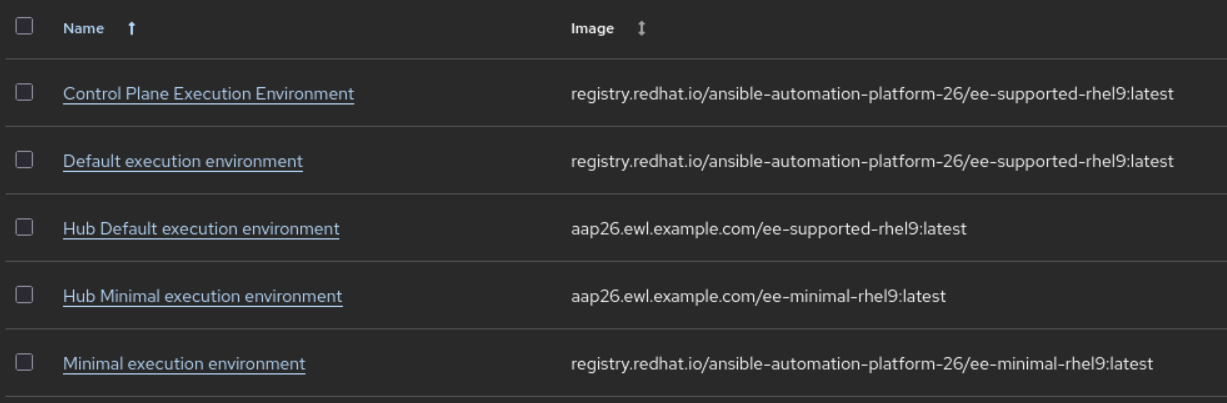
Task: Click the aap26.ewl.example.com/ee-minimal-rhel9:latest image text
Action: pyautogui.click(x=758, y=296)
